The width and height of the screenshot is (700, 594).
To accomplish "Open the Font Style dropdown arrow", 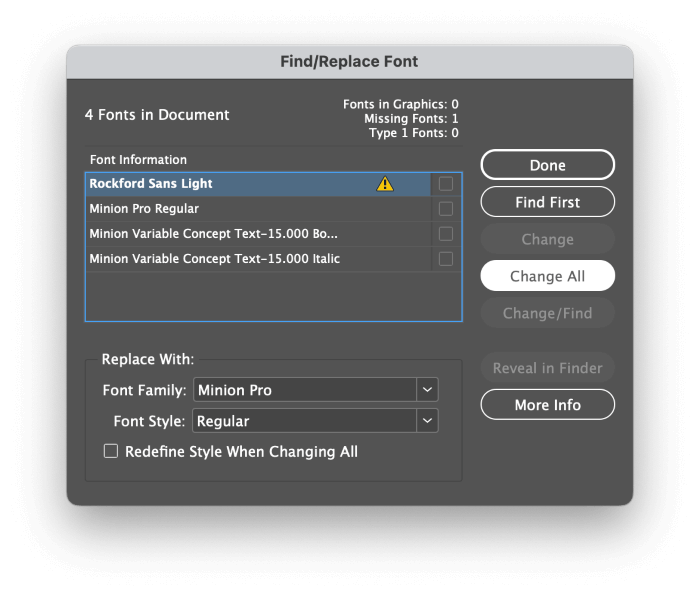I will pos(427,421).
